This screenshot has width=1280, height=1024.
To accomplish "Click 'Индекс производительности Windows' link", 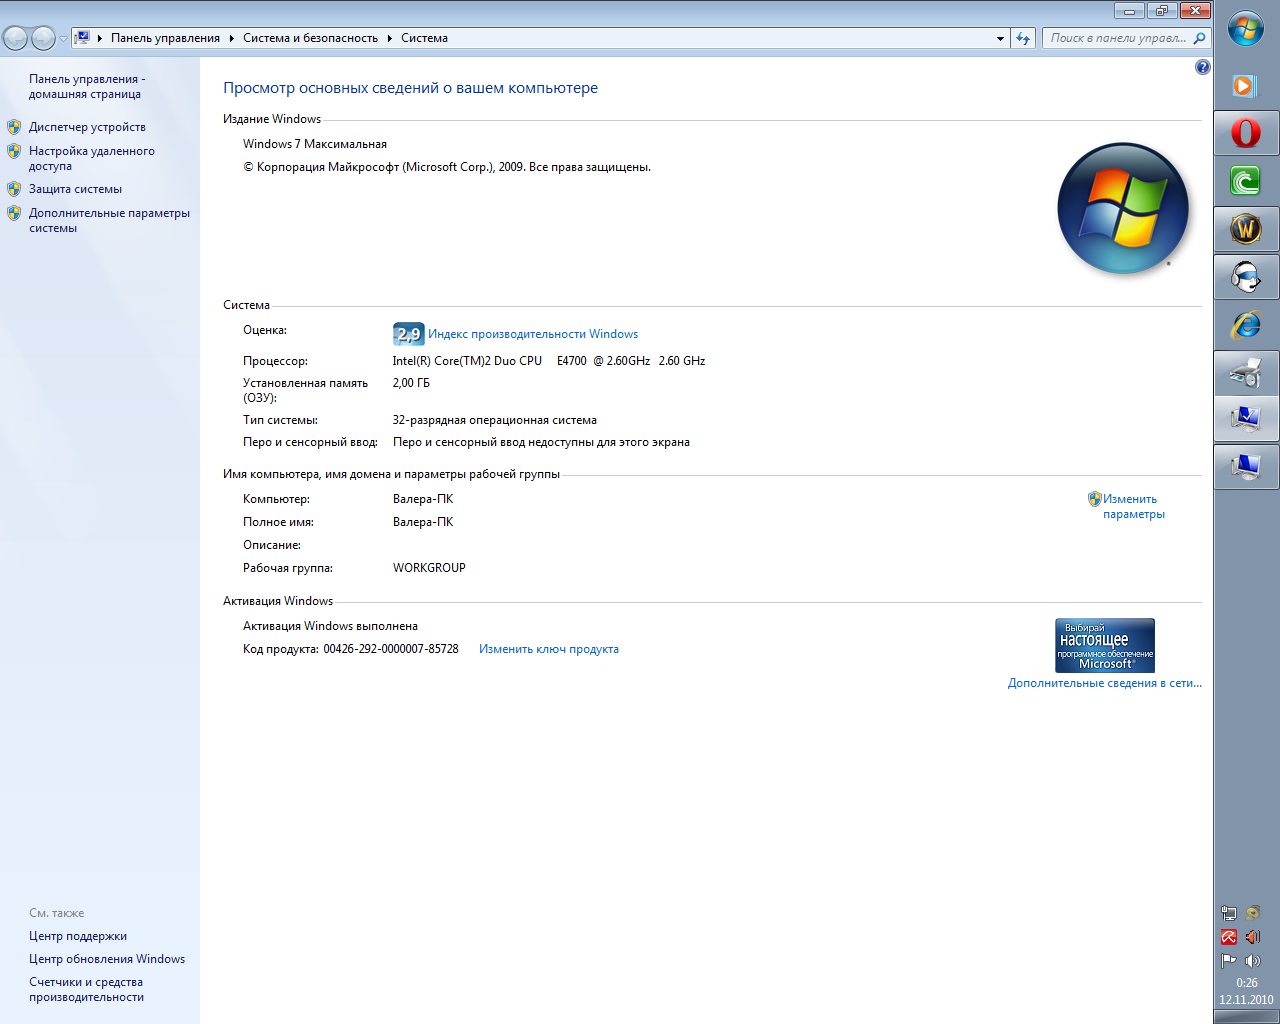I will (532, 334).
